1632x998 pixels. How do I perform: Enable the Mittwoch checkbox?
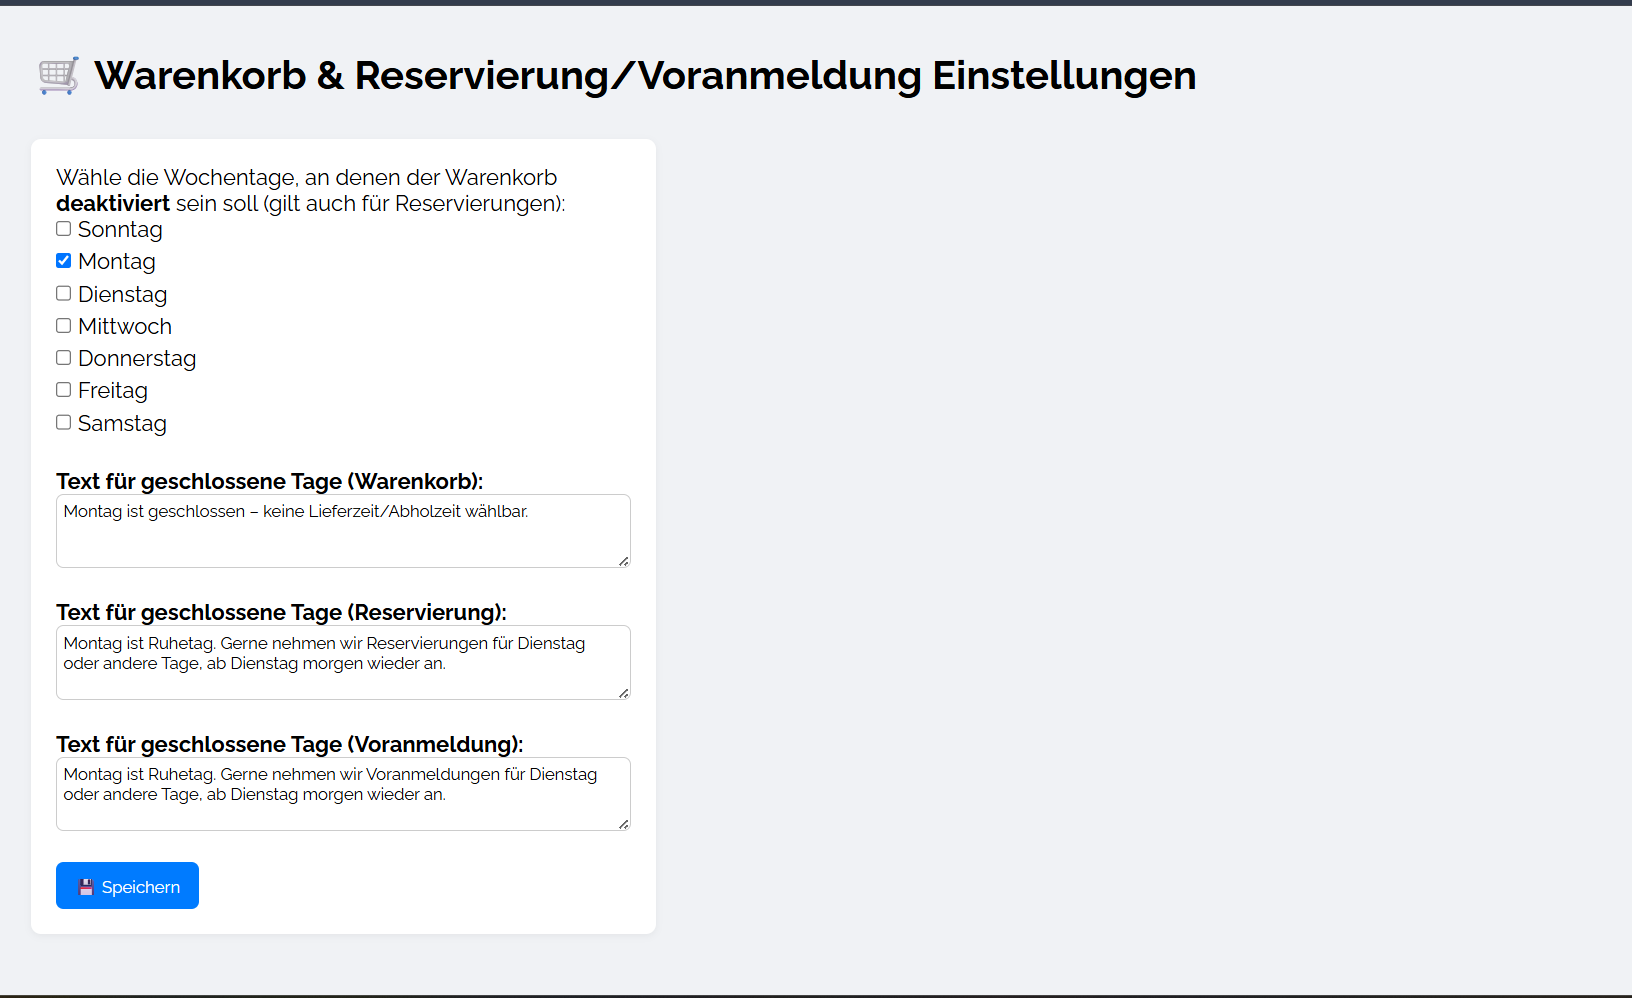(x=63, y=326)
